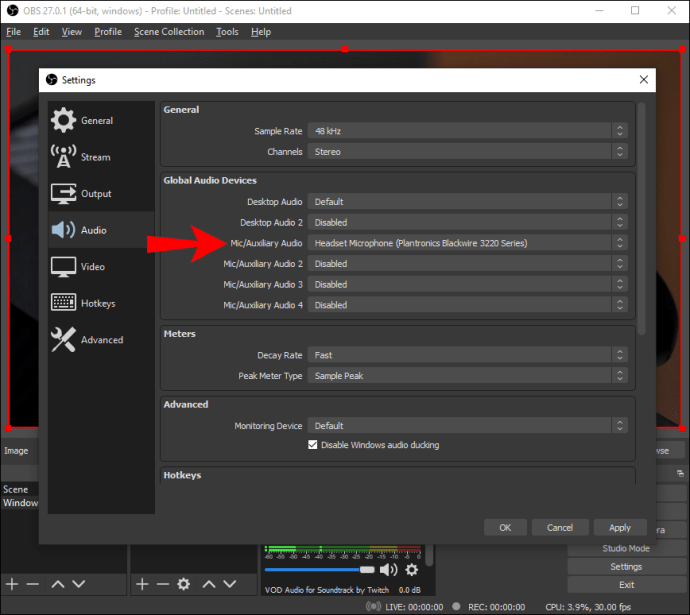This screenshot has width=690, height=615.
Task: Mute audio using mixer speaker icon
Action: point(388,570)
